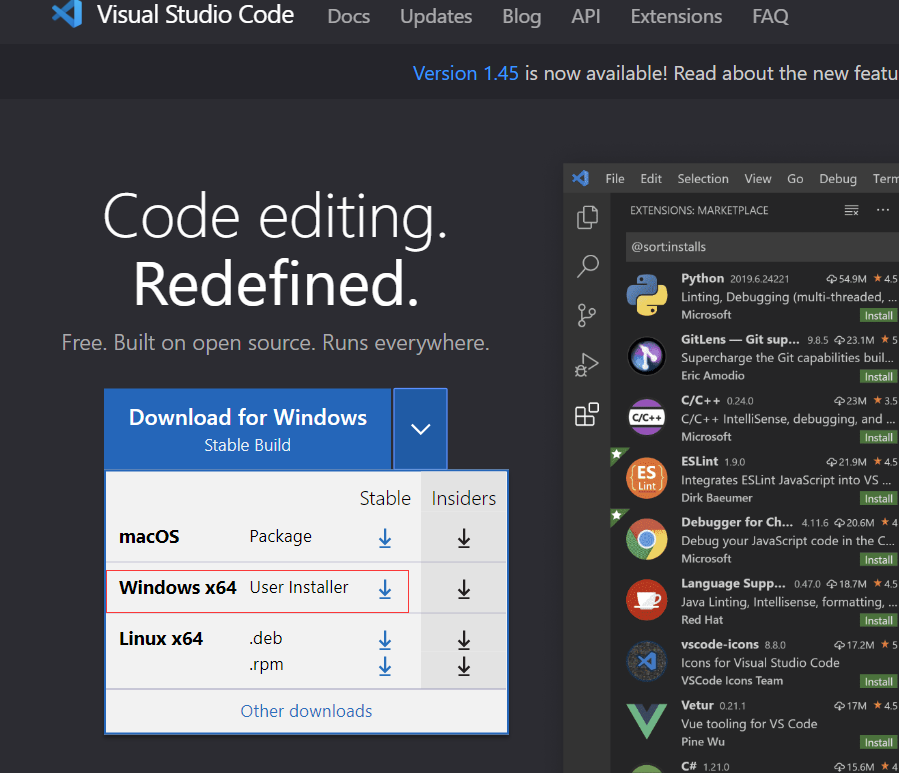Viewport: 899px width, 773px height.
Task: Click the macOS row label
Action: [x=149, y=537]
